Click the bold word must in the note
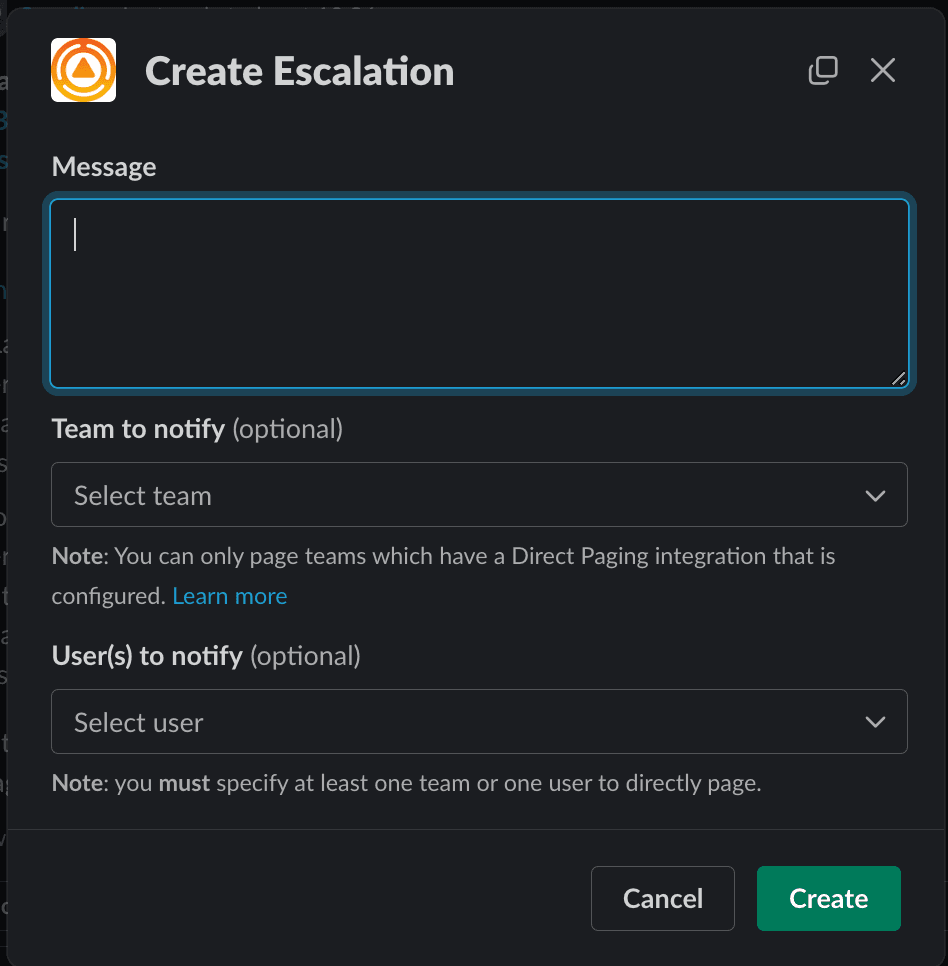 click(184, 783)
